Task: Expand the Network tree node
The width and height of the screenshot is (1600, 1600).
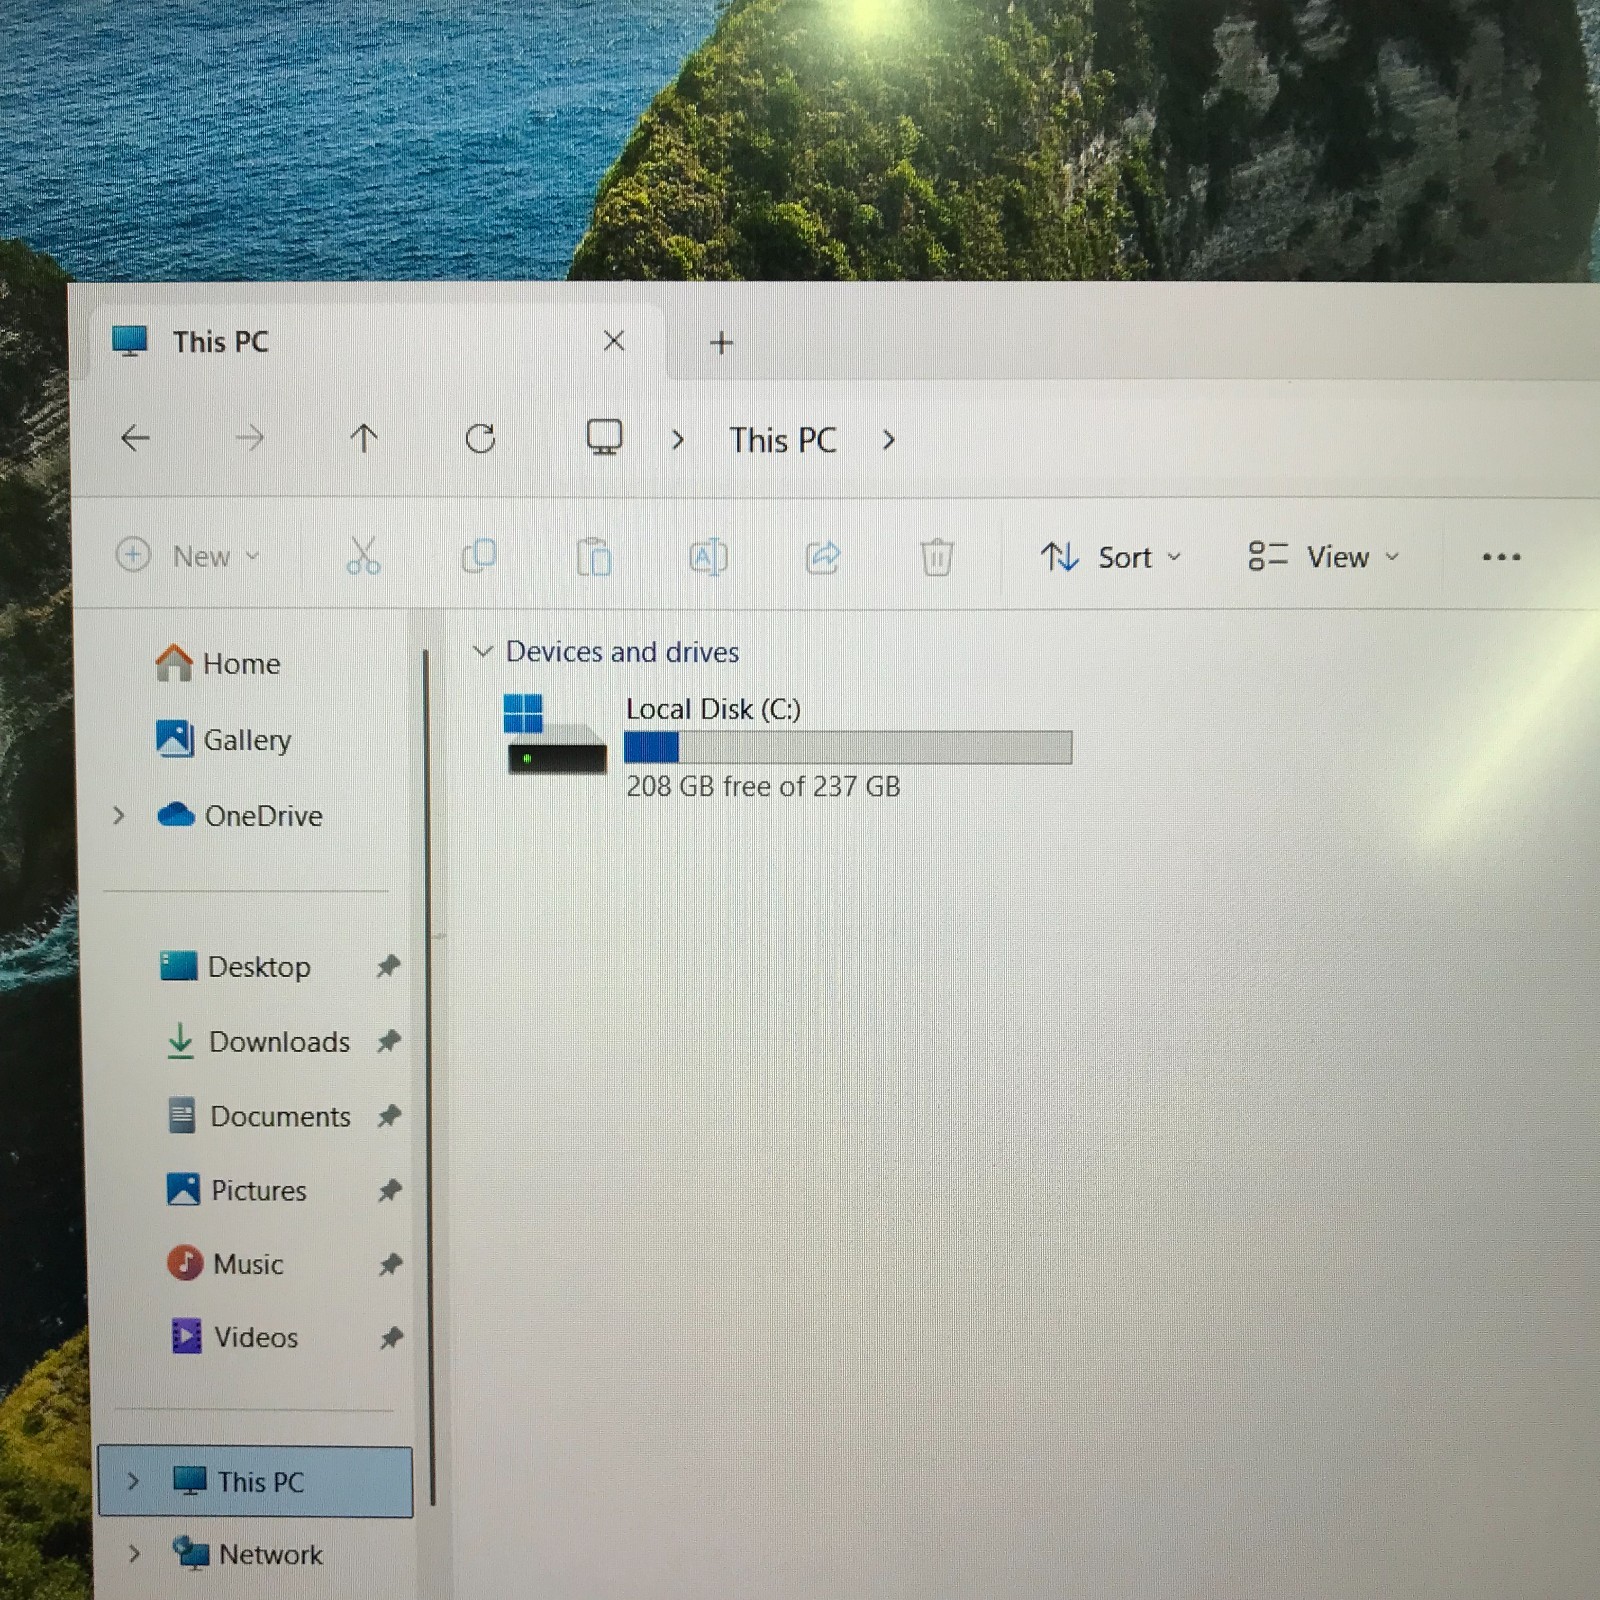Action: (x=134, y=1554)
